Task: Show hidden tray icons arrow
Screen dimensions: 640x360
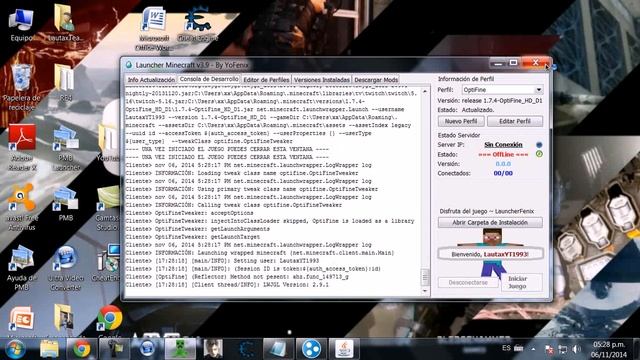Action: [x=533, y=349]
